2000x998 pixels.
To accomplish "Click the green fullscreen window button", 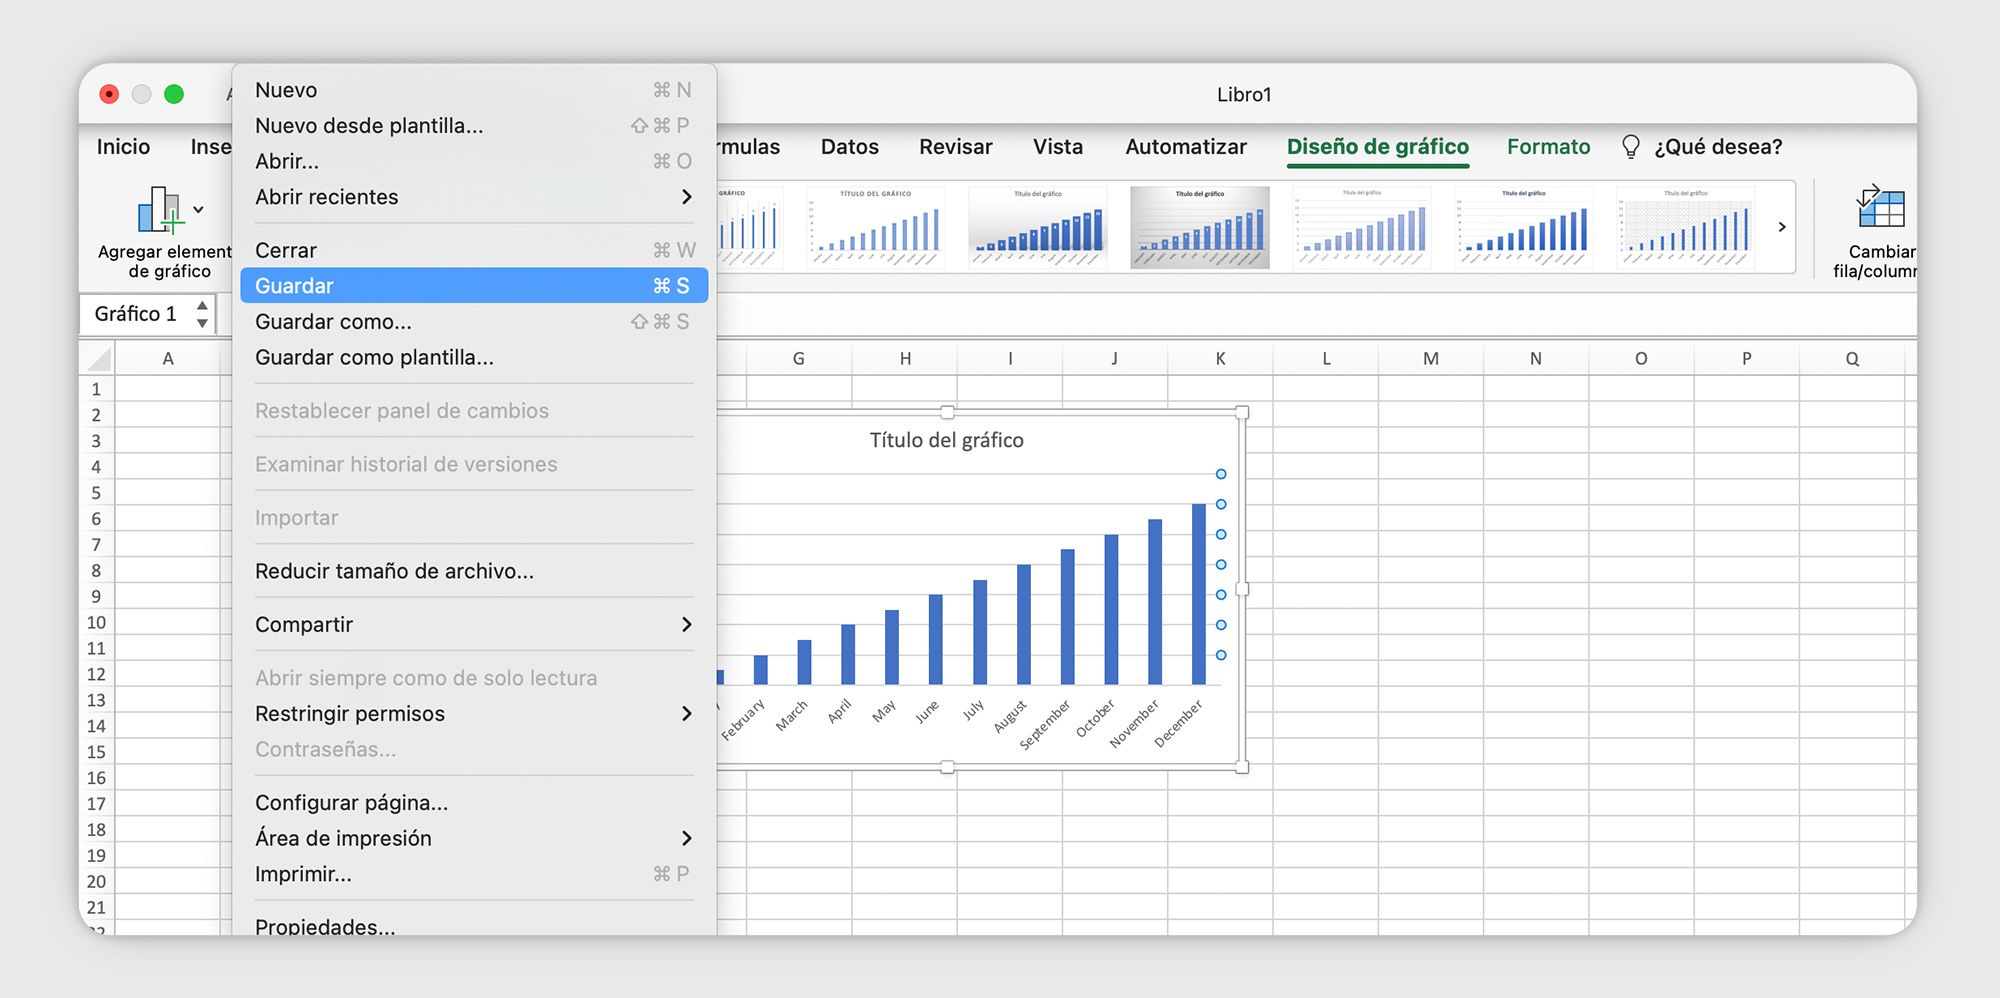I will (174, 94).
